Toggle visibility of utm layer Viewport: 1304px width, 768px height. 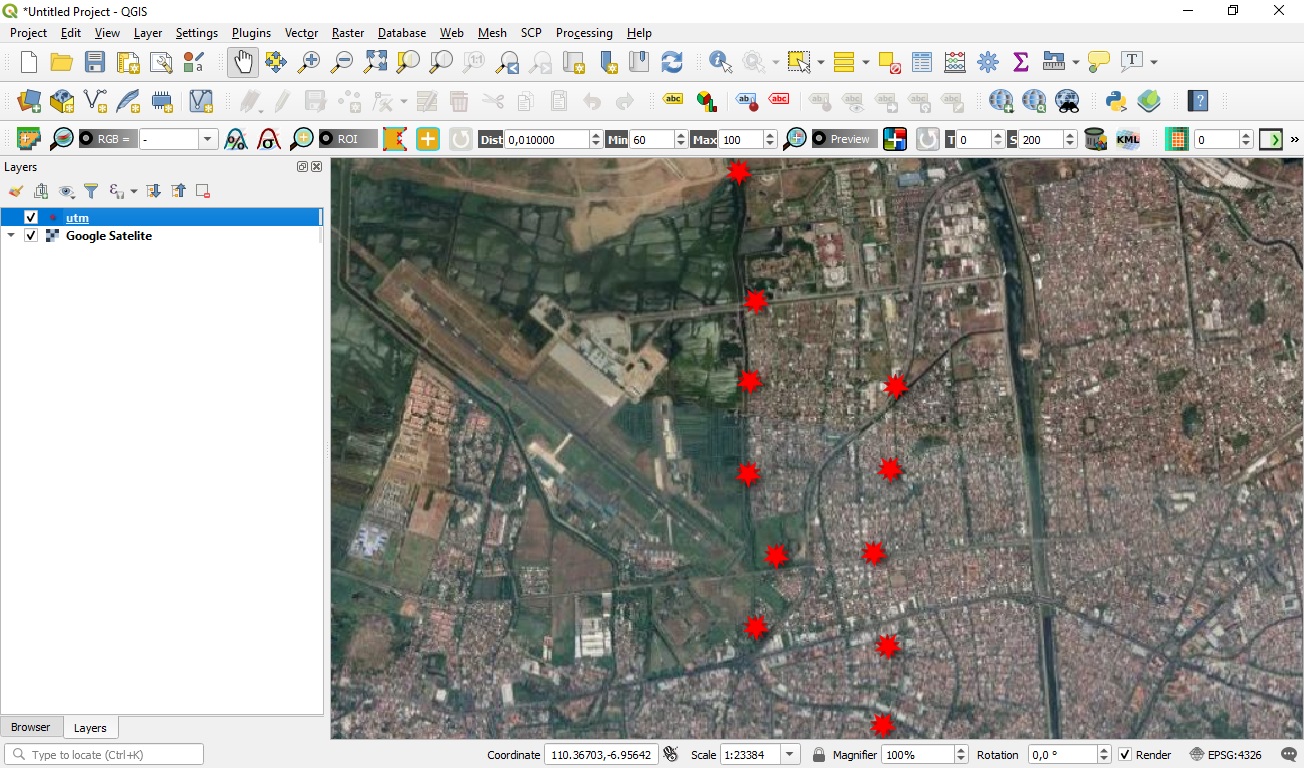(x=31, y=217)
